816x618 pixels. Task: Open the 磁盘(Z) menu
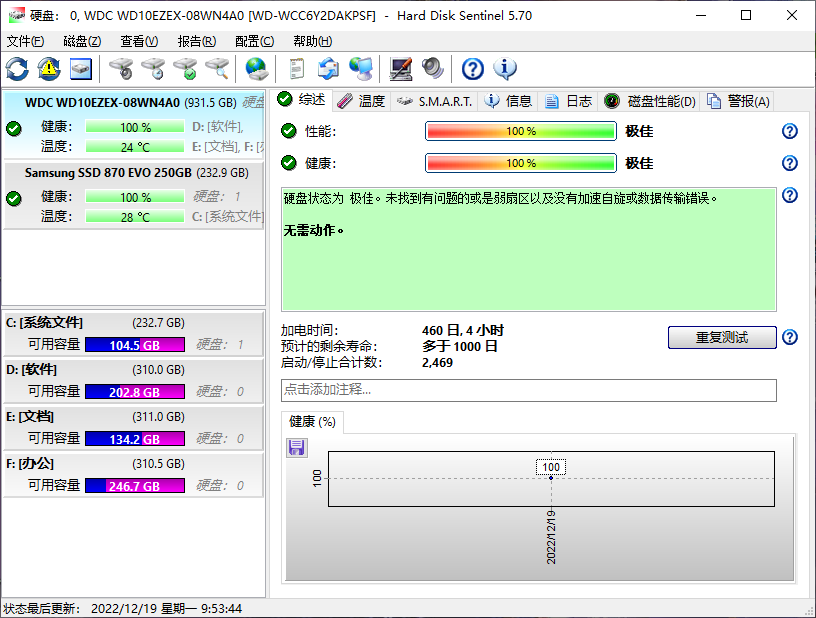pos(82,41)
